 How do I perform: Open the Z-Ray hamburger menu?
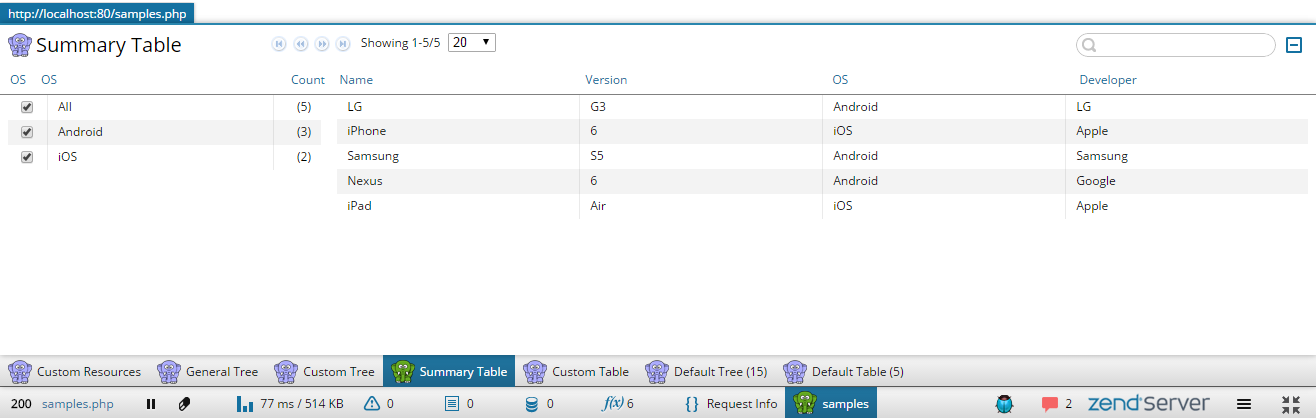(1244, 404)
